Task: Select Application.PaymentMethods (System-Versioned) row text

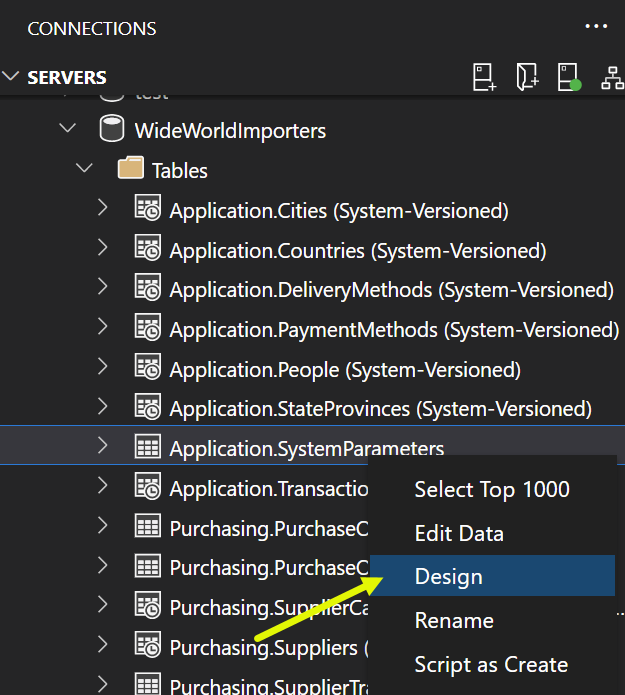Action: [395, 330]
